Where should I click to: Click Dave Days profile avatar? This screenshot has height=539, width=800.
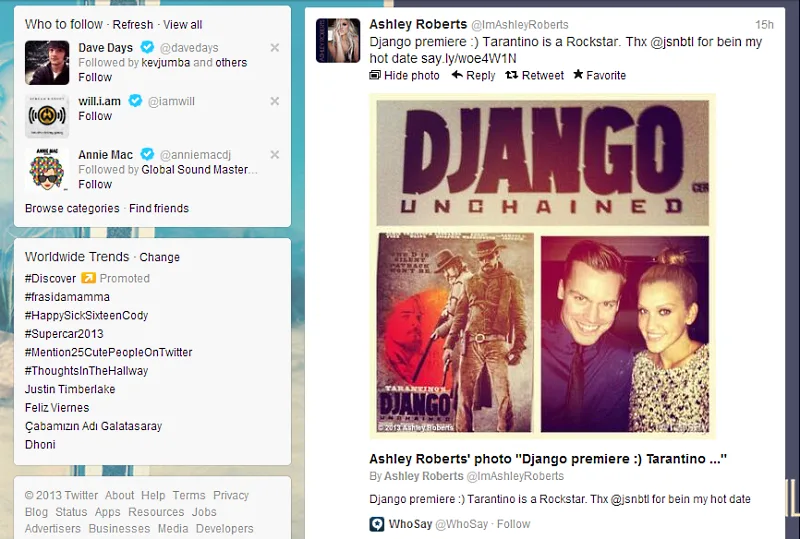(47, 62)
